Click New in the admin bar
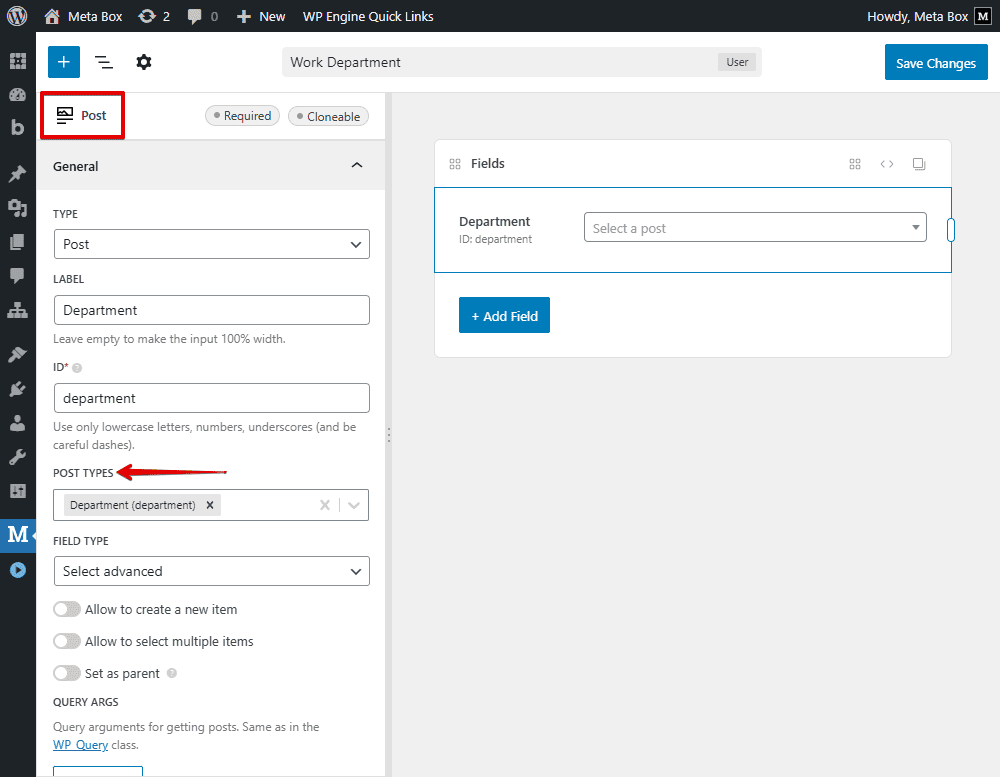This screenshot has width=1000, height=777. [x=262, y=16]
